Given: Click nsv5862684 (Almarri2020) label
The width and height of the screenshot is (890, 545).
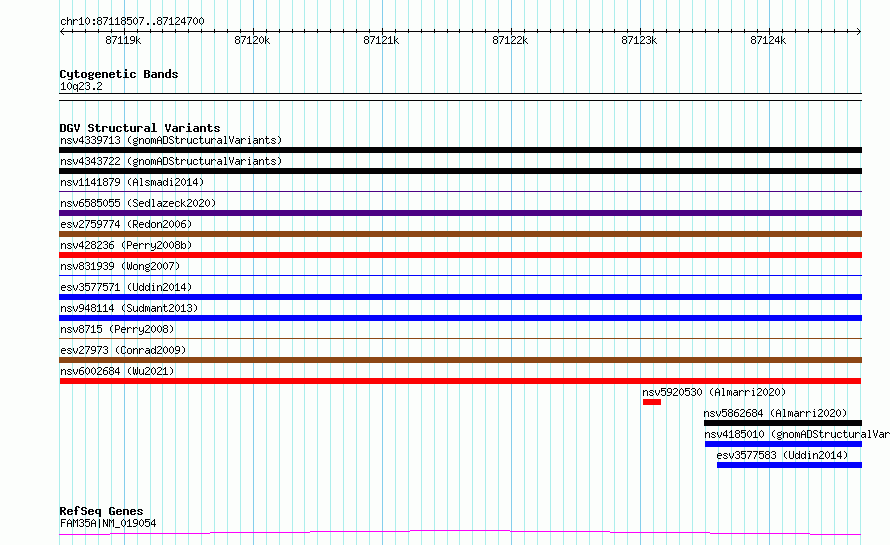Looking at the screenshot, I should 775,413.
